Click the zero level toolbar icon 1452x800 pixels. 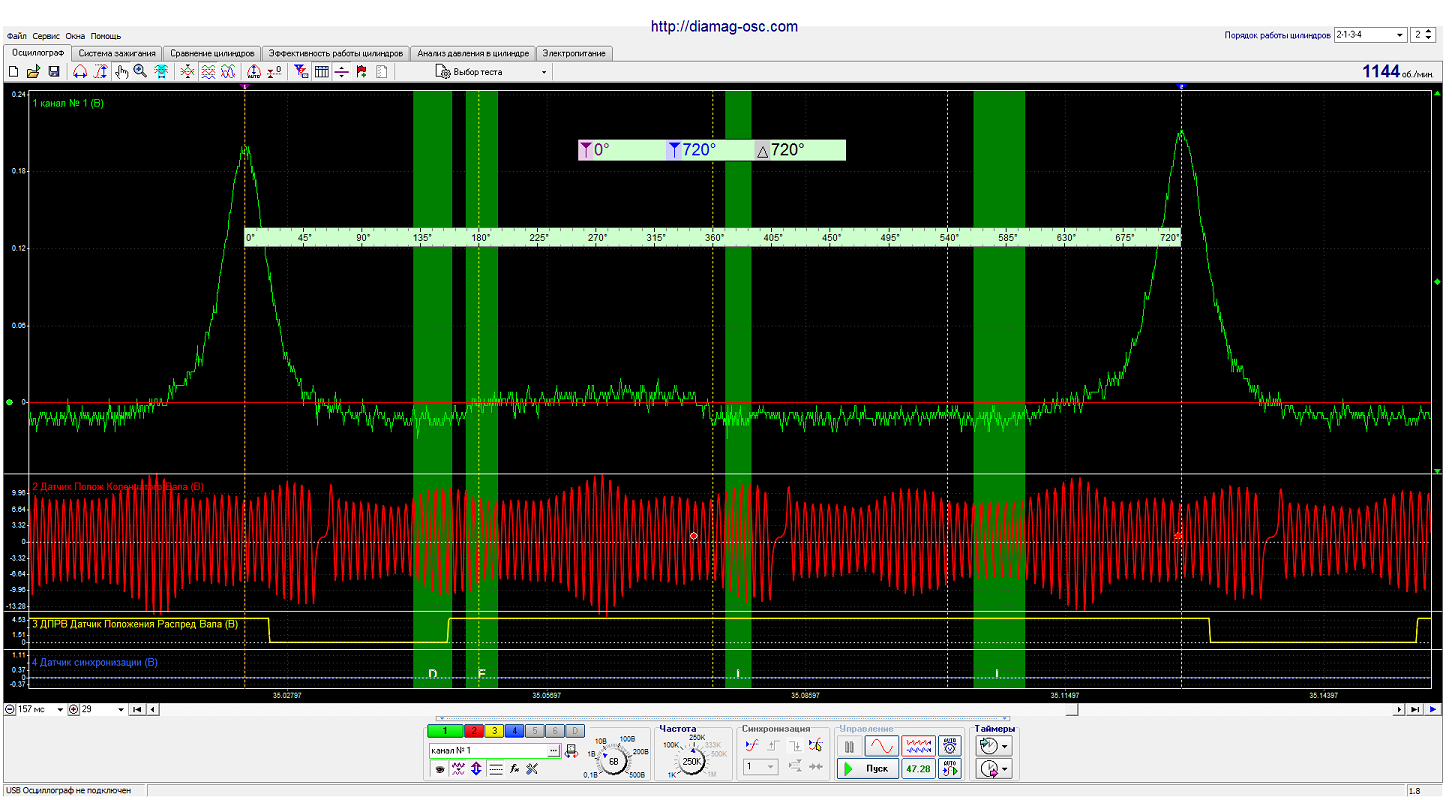(274, 71)
